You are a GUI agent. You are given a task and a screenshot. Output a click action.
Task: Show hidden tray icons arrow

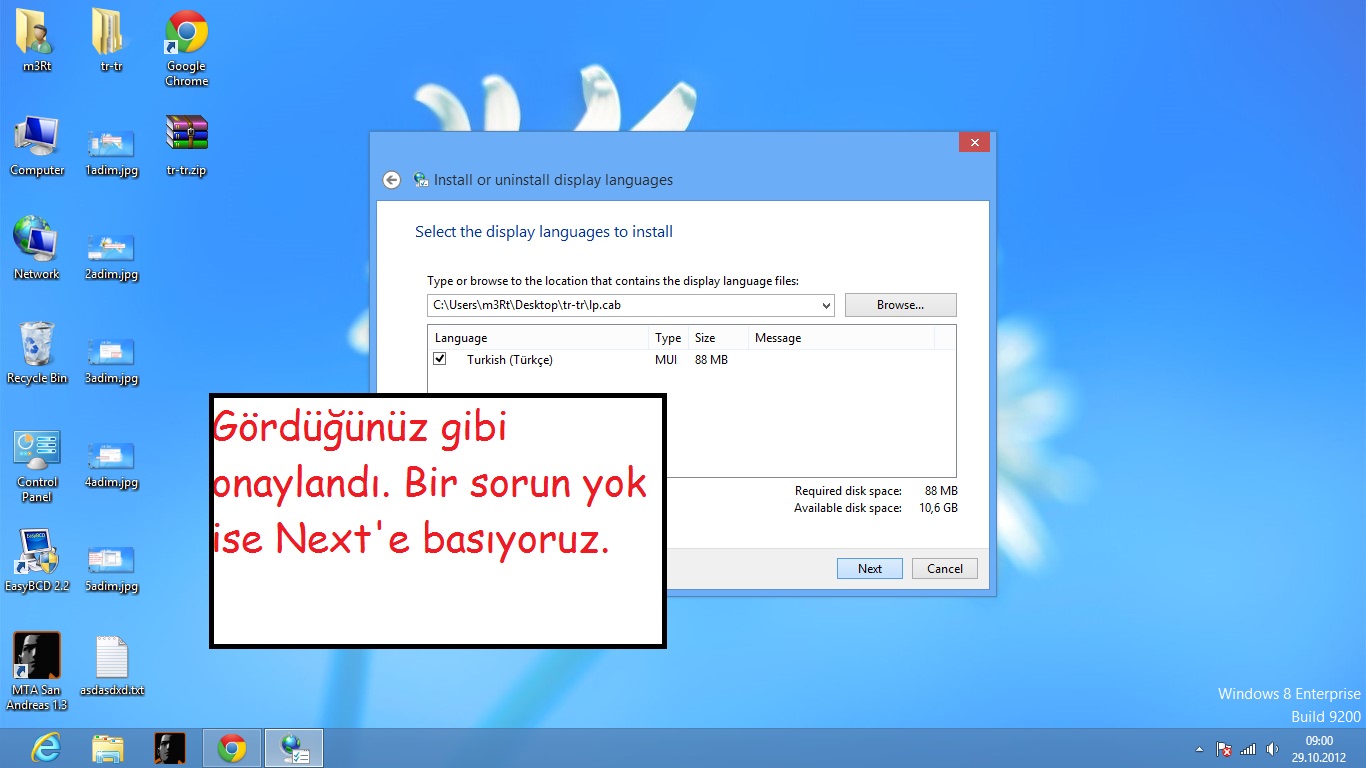(x=1199, y=749)
